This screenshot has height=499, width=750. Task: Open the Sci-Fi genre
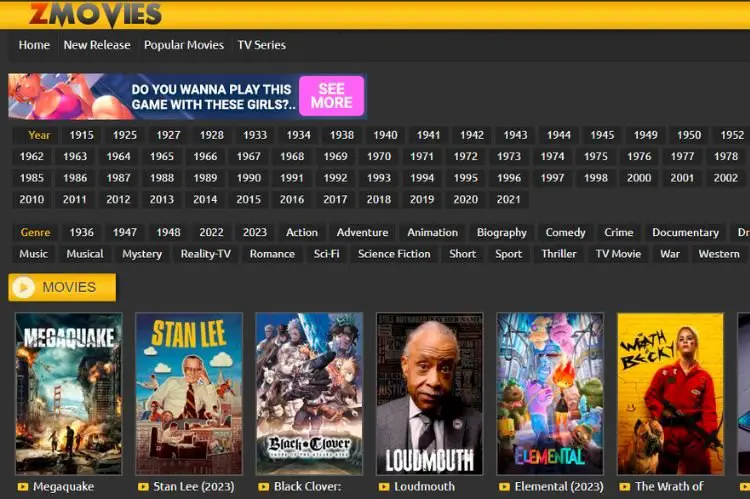tap(327, 254)
